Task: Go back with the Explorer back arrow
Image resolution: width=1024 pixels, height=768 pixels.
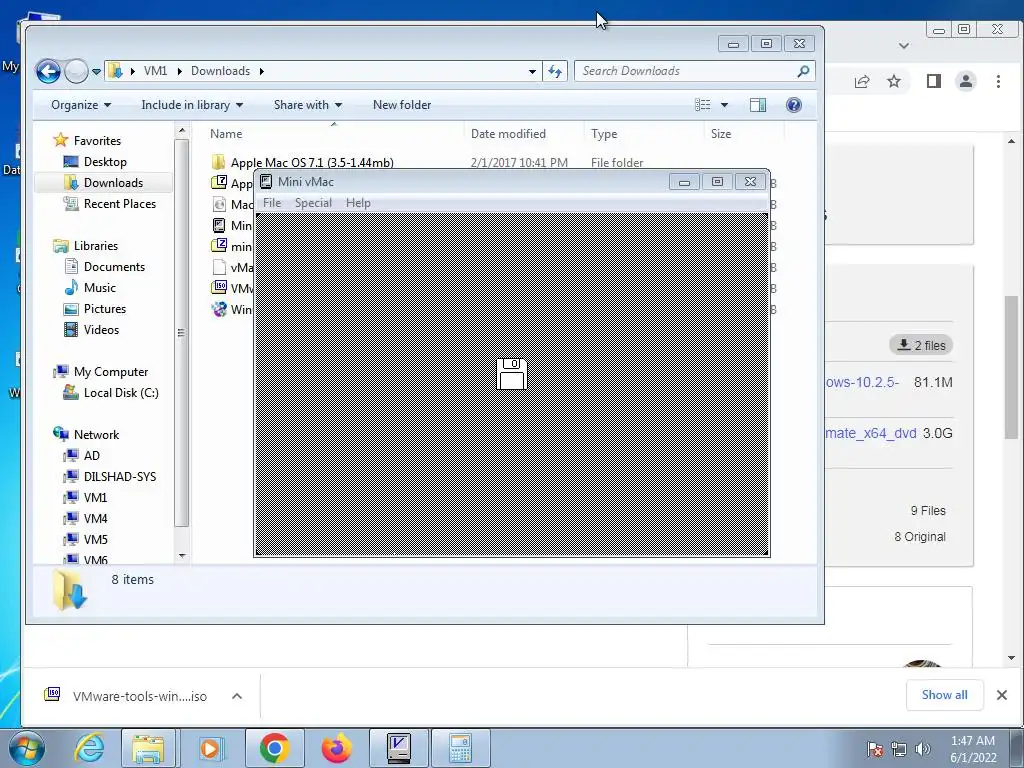Action: pos(48,71)
